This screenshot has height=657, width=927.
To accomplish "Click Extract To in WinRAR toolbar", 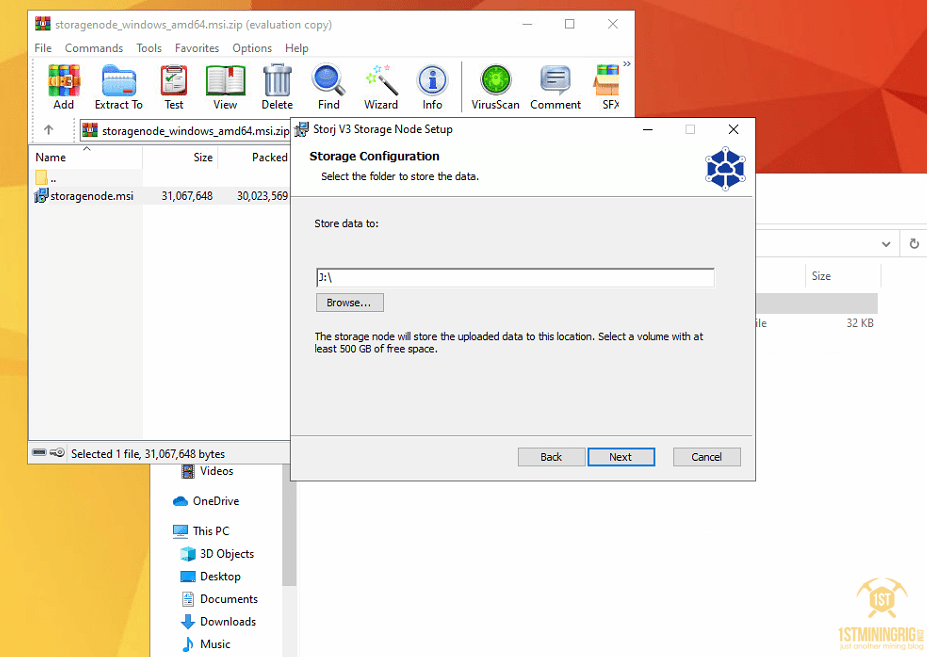I will coord(118,87).
